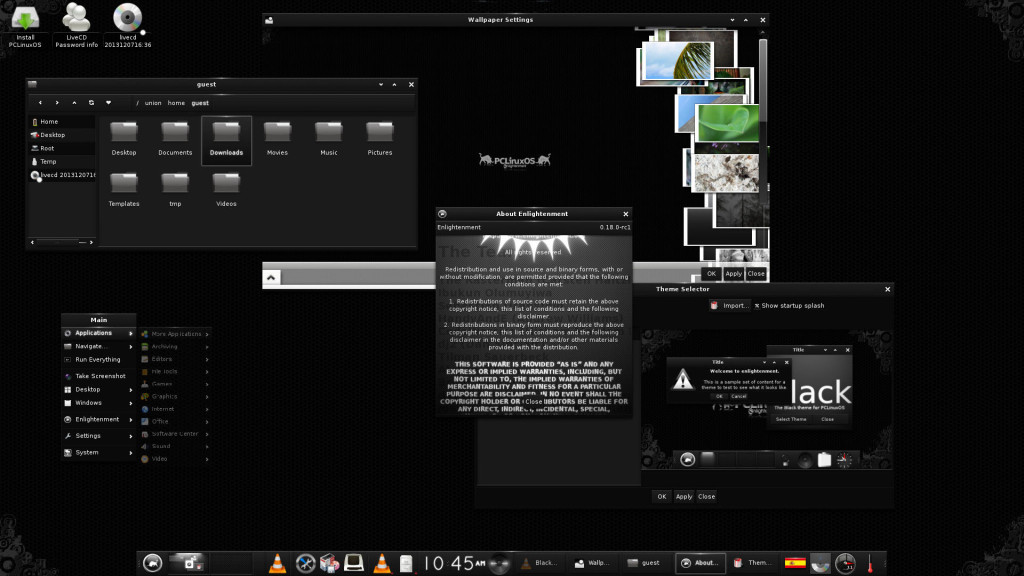Click the shelf clock showing 10:45
The height and width of the screenshot is (576, 1024).
click(x=455, y=563)
